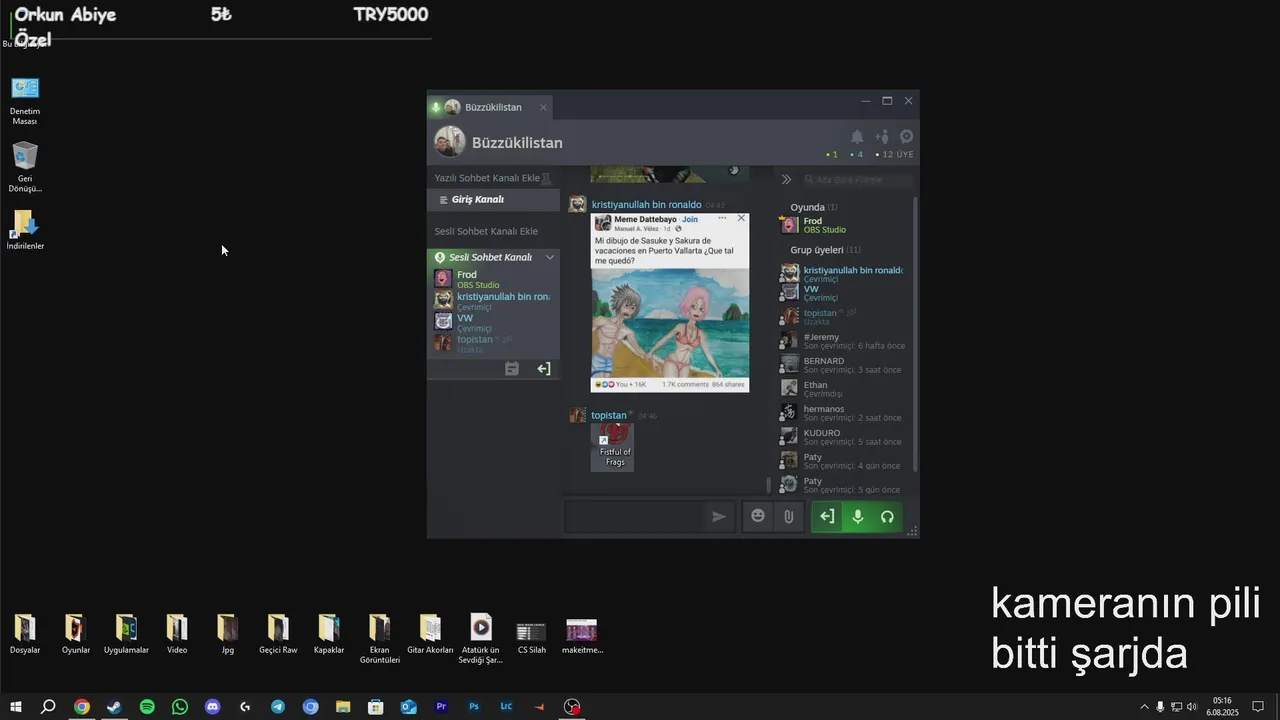Open the emoji picker

click(758, 516)
